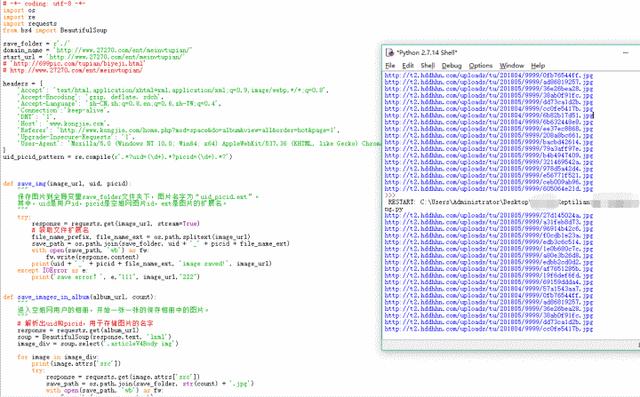The image size is (640, 397).
Task: Click the 'Referer' header line in editor
Action: point(178,130)
